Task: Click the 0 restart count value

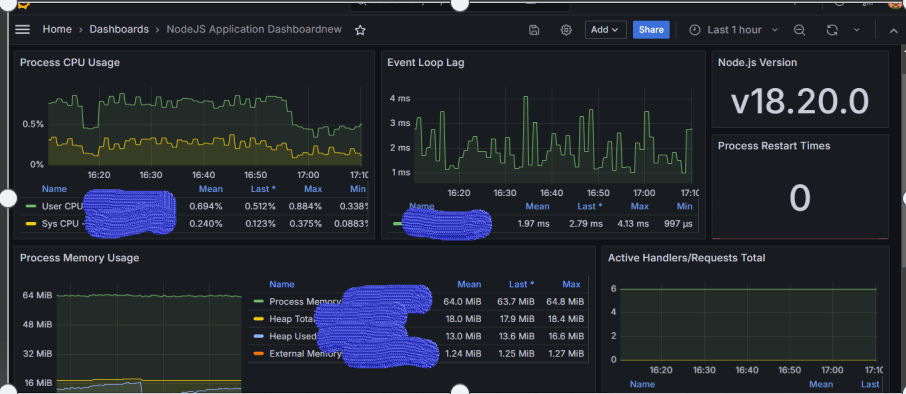Action: [800, 198]
